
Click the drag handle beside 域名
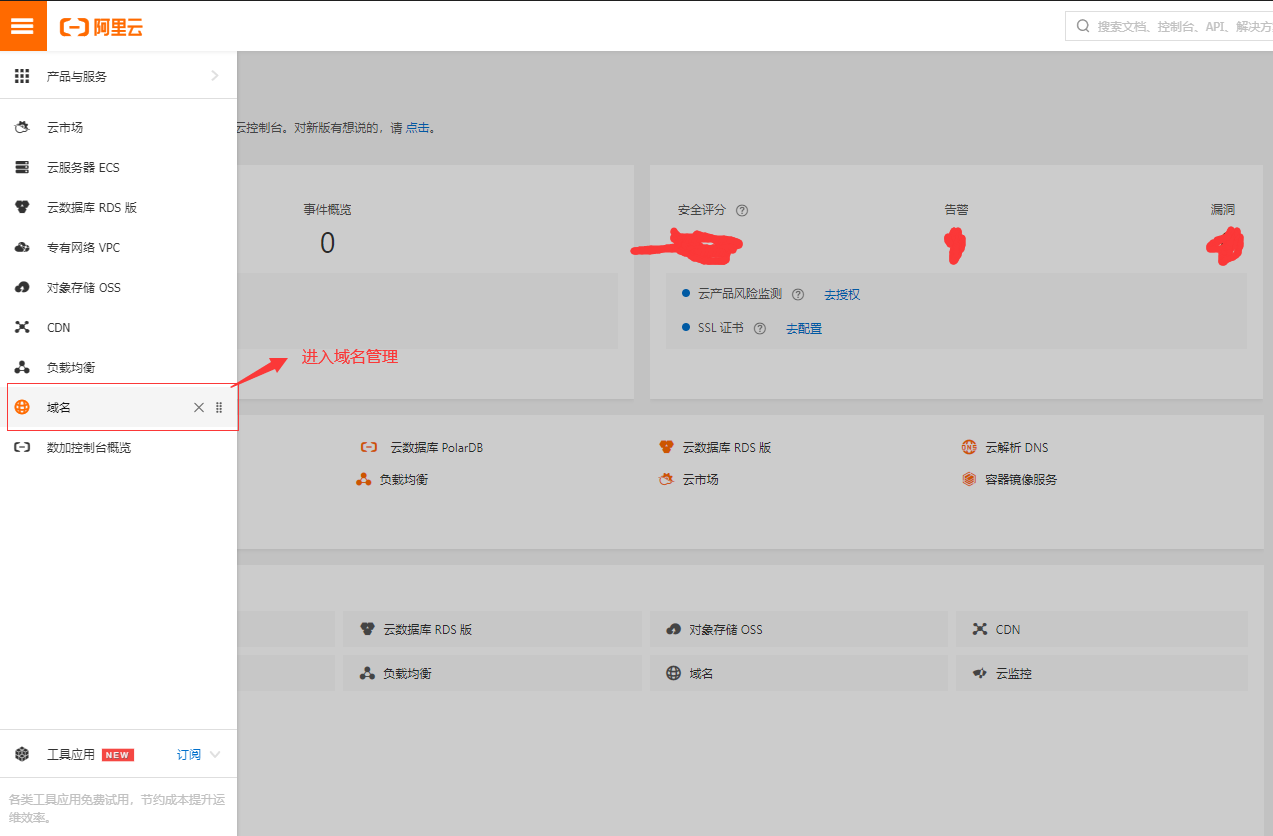click(x=219, y=407)
